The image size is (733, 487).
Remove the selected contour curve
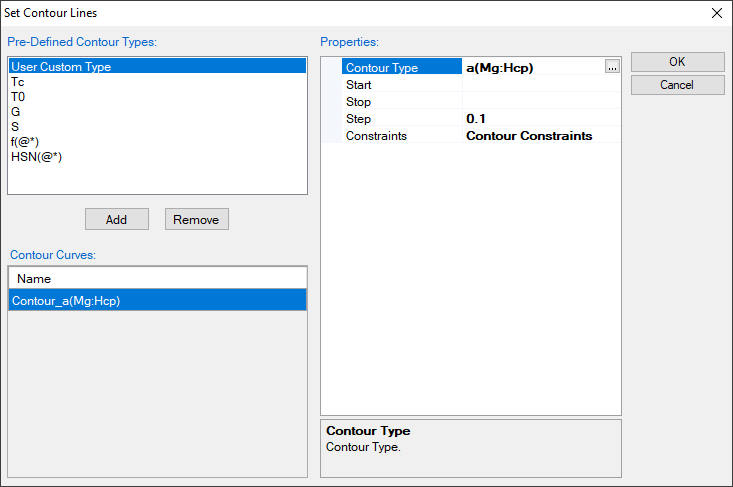tap(197, 219)
